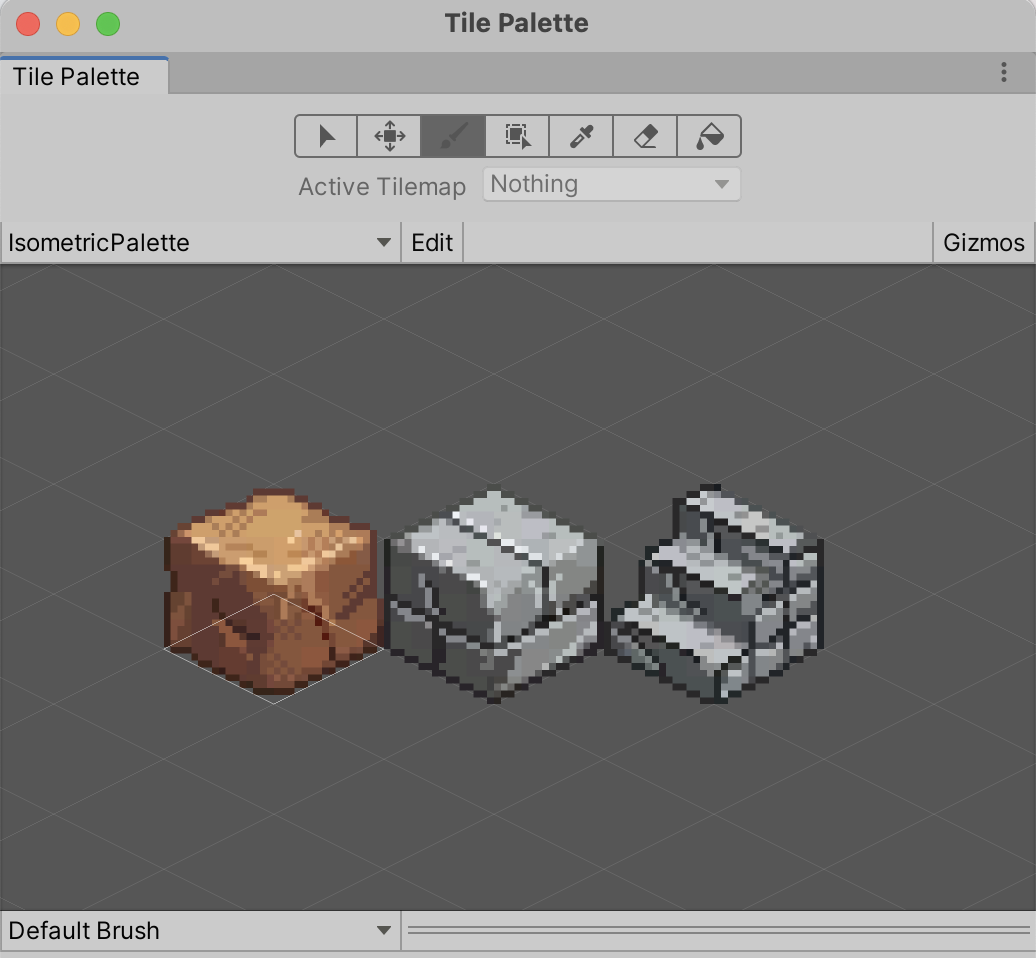Select the gray stone stairs tile
Viewport: 1036px width, 958px height.
(x=716, y=593)
